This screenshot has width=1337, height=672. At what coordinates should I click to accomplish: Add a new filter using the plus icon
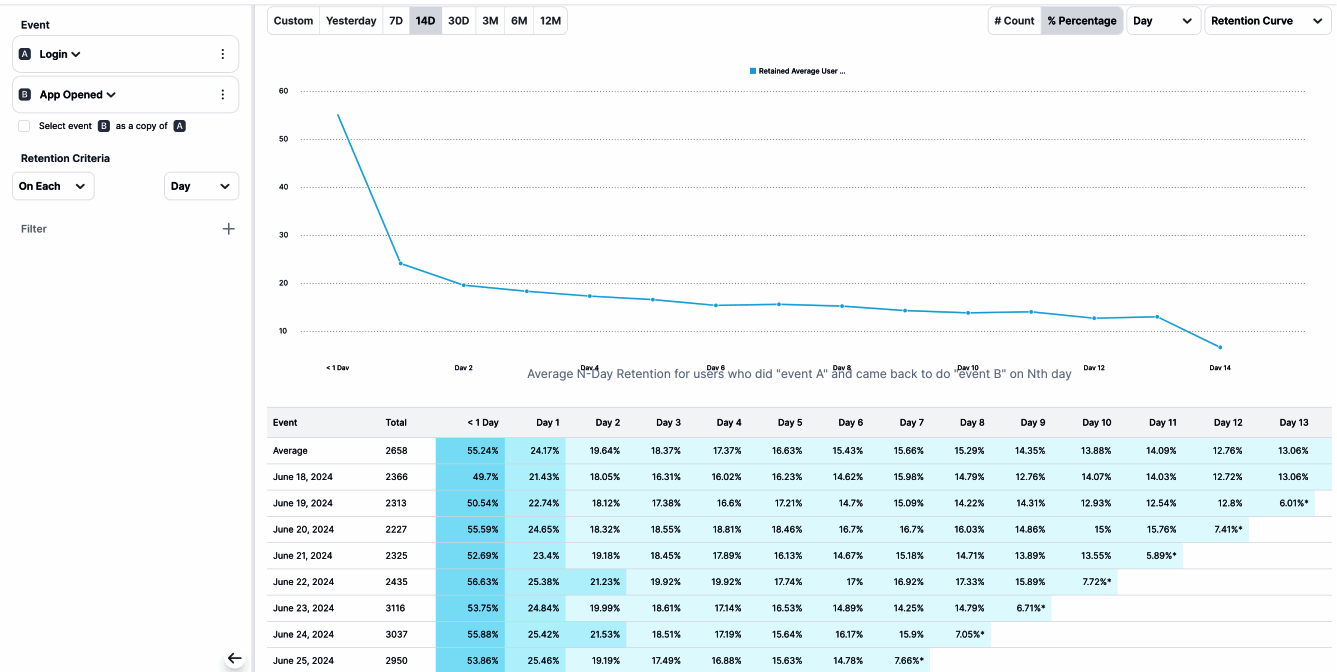point(228,228)
